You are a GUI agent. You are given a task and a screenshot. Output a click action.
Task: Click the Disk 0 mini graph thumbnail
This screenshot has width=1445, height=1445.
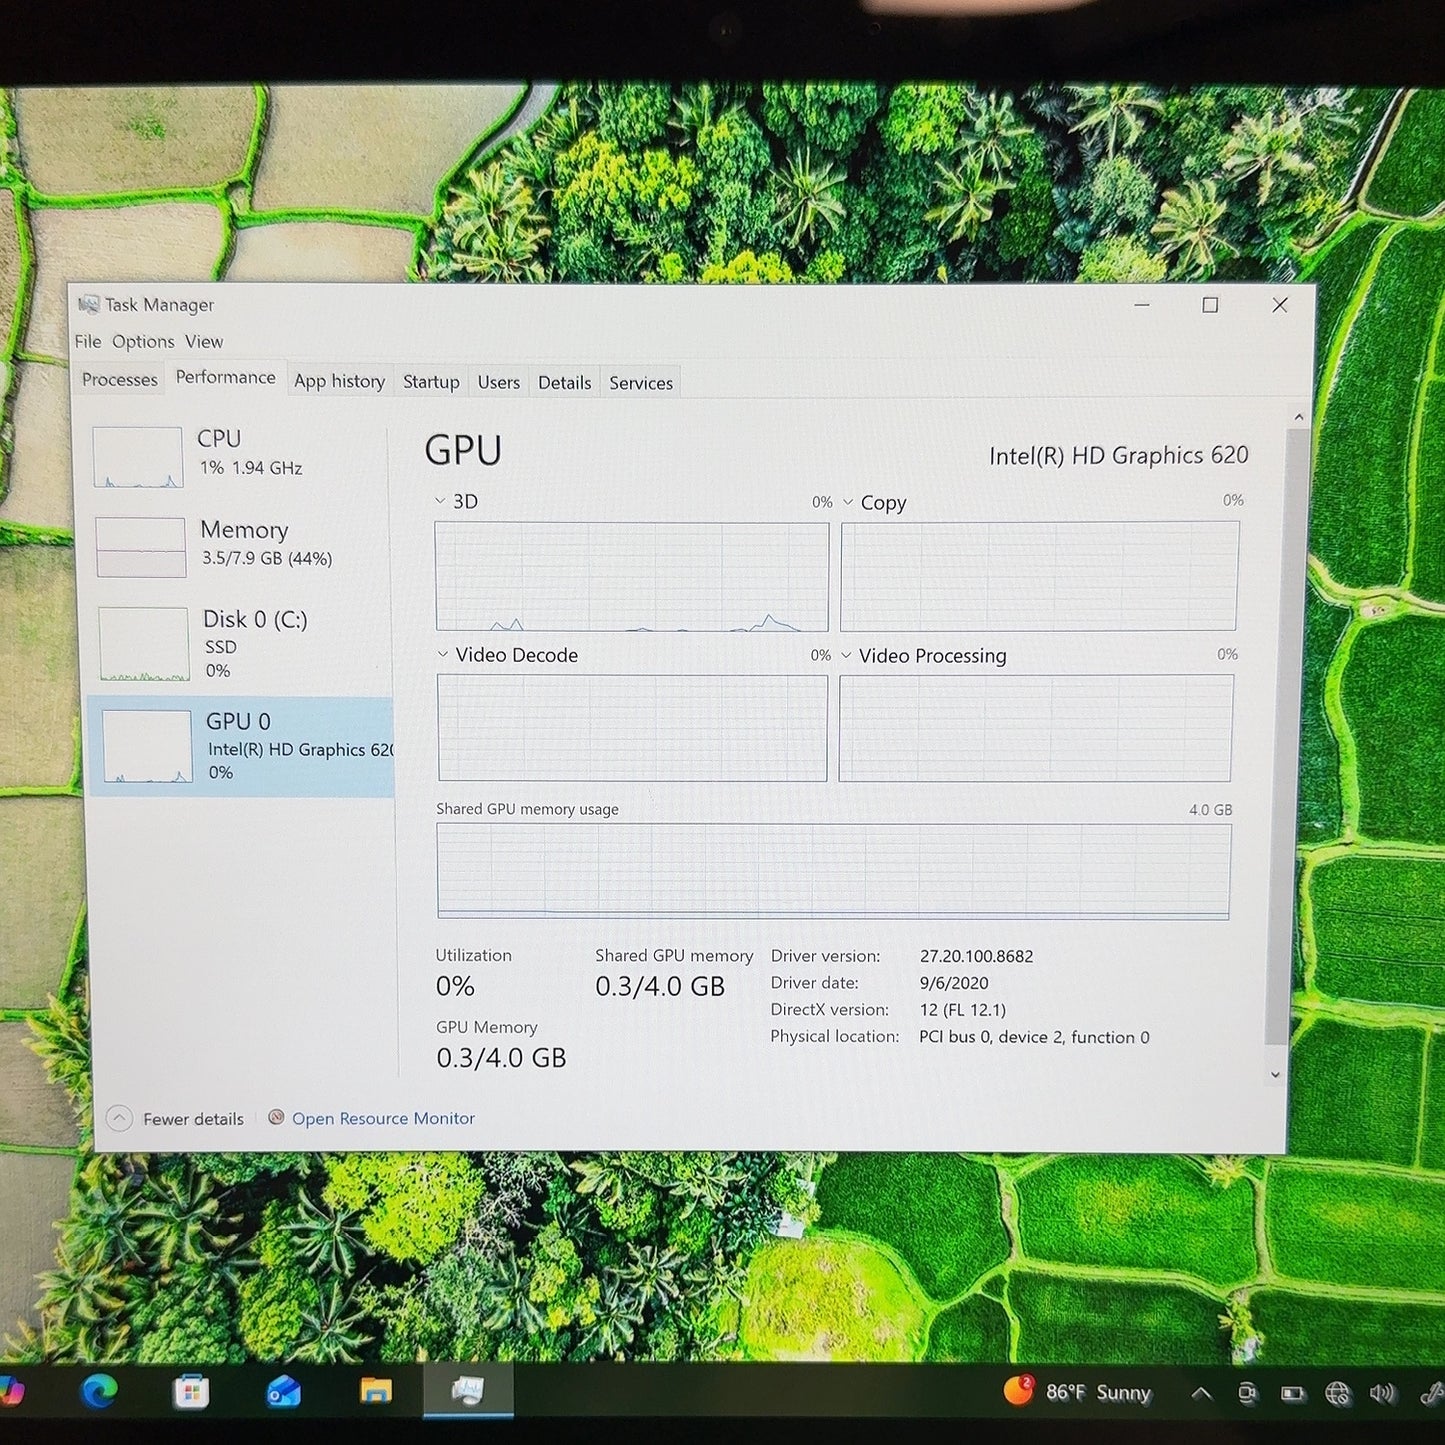144,643
